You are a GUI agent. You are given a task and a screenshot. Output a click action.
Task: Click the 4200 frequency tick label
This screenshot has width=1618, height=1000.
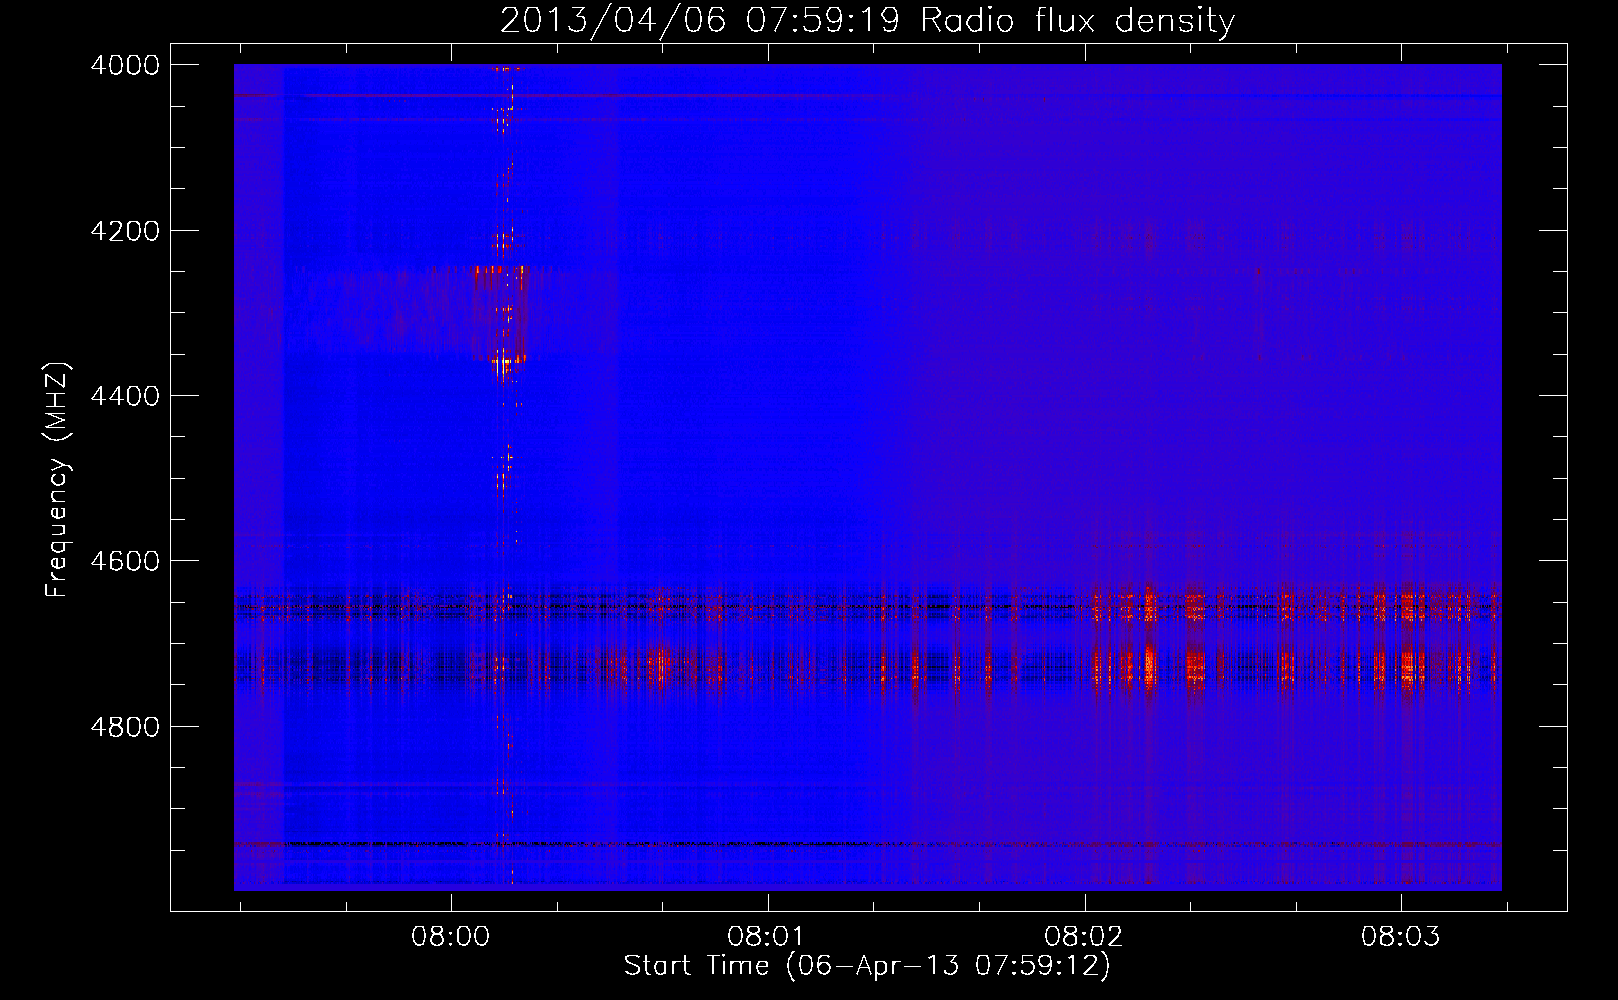pyautogui.click(x=125, y=231)
